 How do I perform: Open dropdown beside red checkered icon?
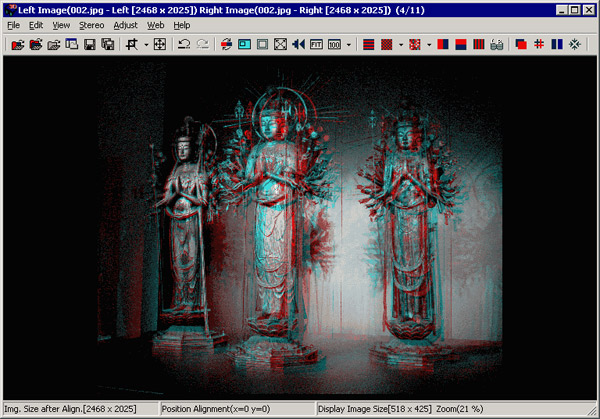(401, 45)
